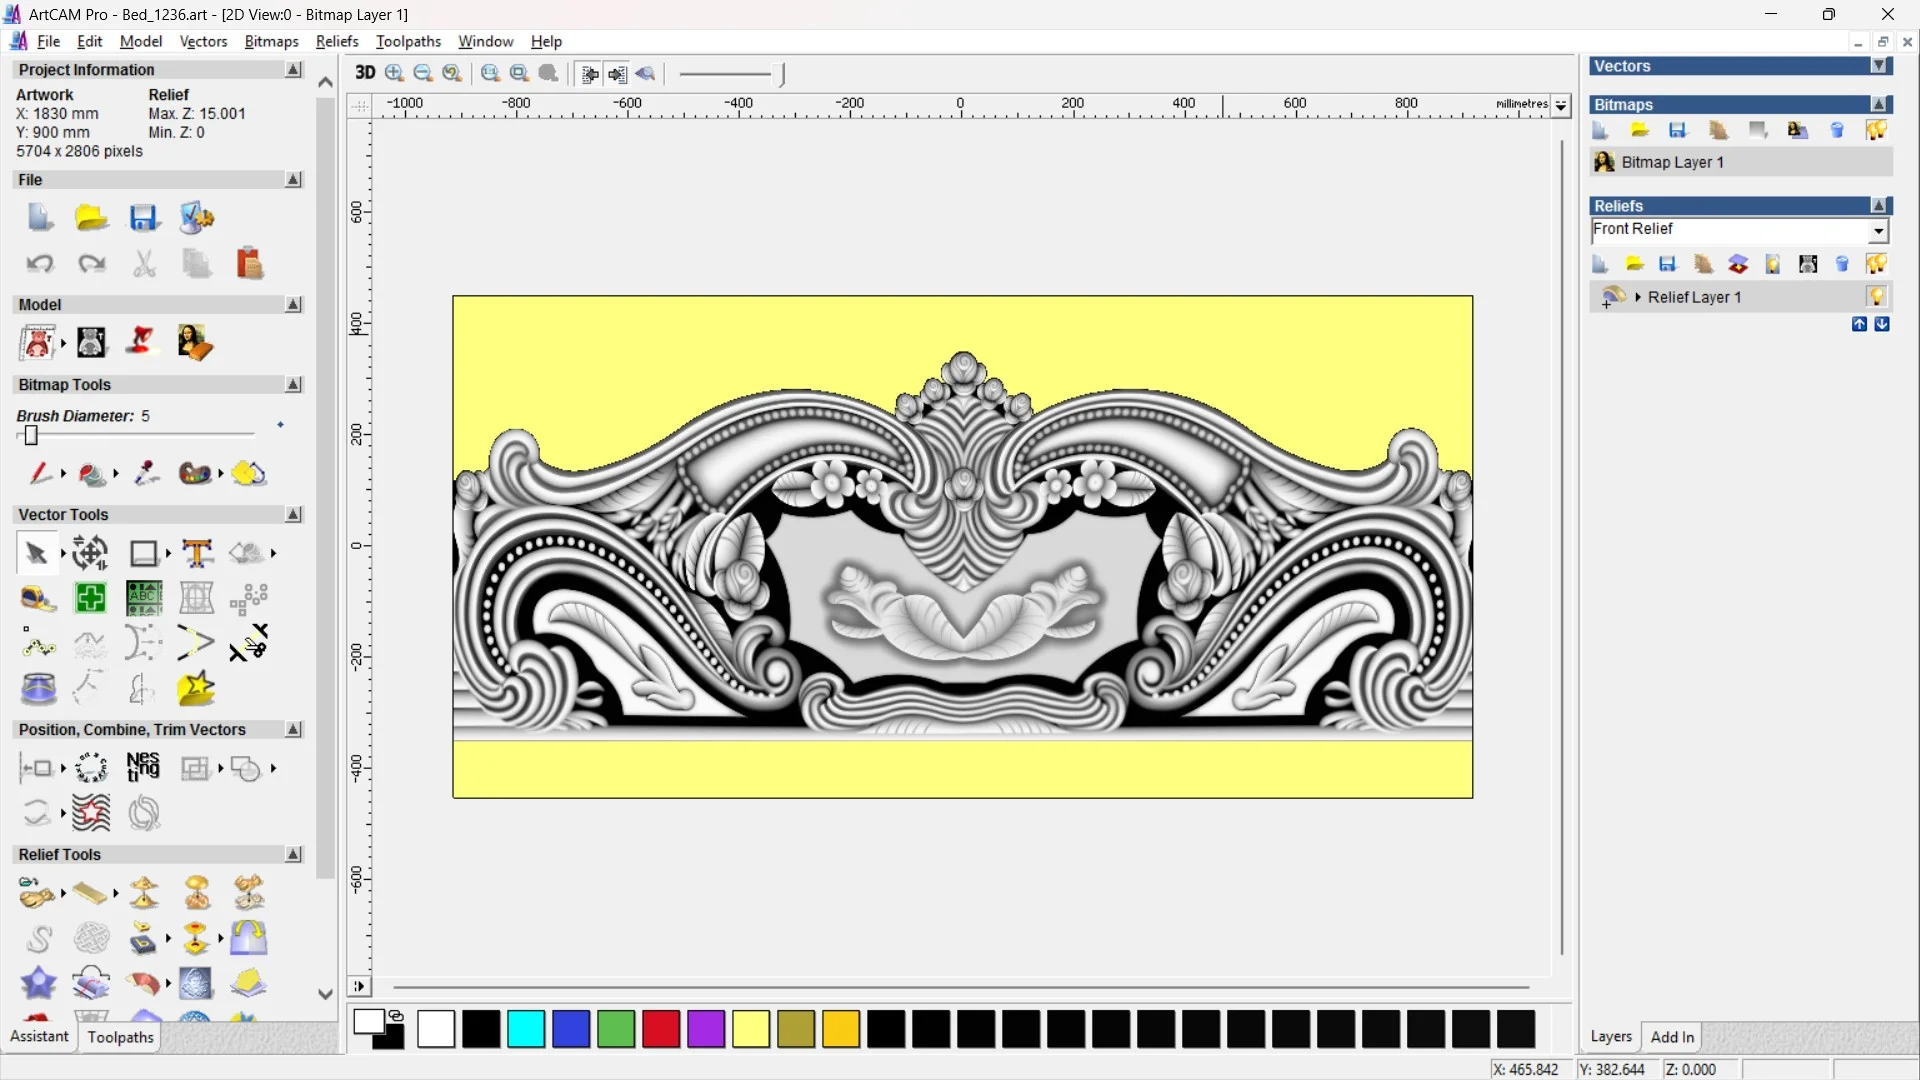Click the Undo arrow icon
Screen dimensions: 1920x1080
click(x=40, y=264)
